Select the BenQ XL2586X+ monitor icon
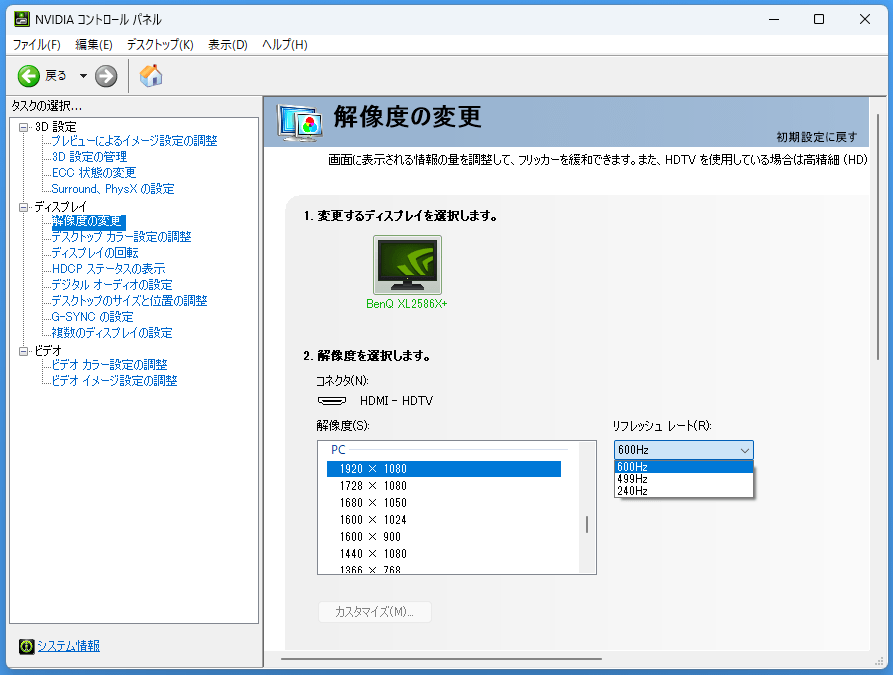893x675 pixels. click(x=407, y=265)
